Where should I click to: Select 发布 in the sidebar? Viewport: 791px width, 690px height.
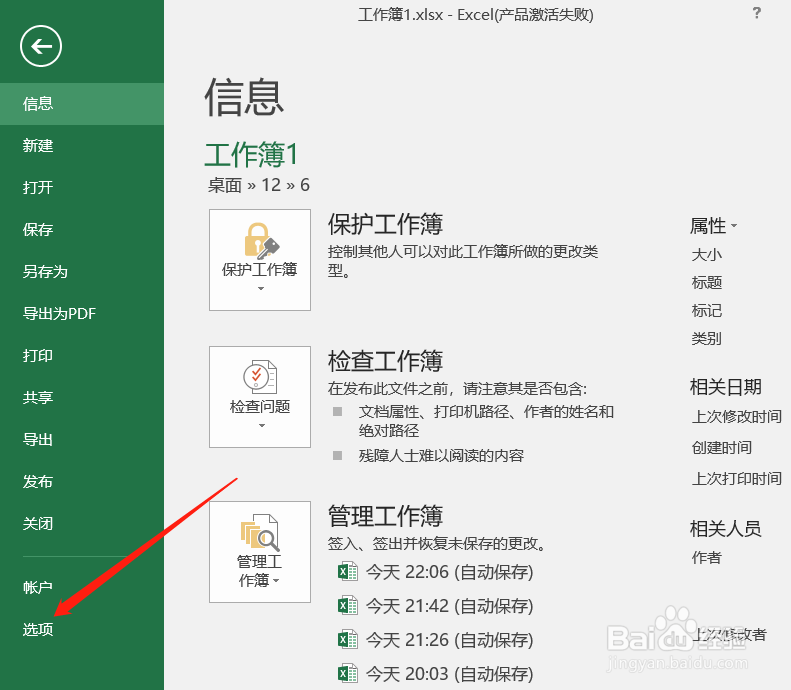[82, 482]
